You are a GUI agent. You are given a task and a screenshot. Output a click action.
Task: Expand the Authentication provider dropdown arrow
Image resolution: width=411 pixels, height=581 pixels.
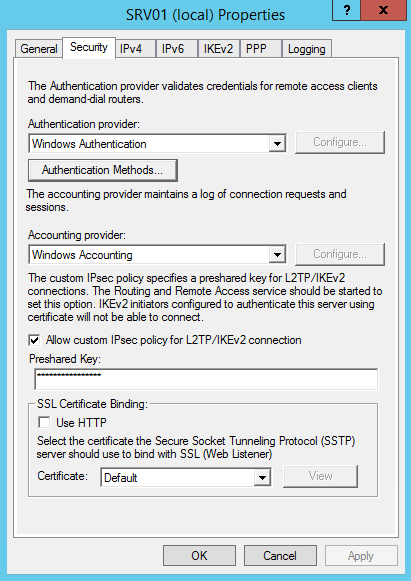click(277, 143)
